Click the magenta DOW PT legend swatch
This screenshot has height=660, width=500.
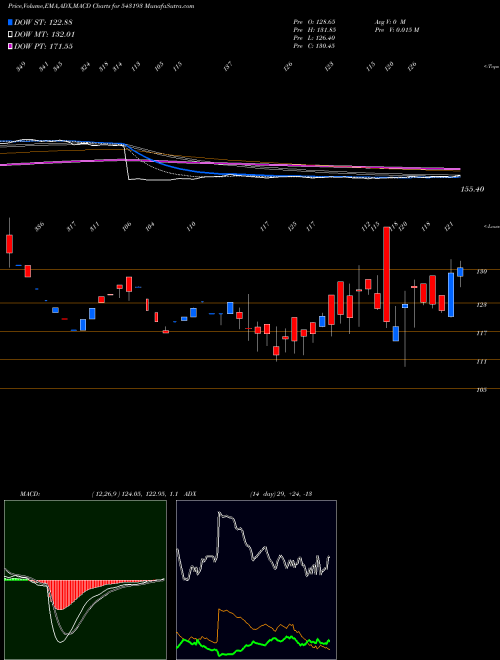tap(10, 46)
